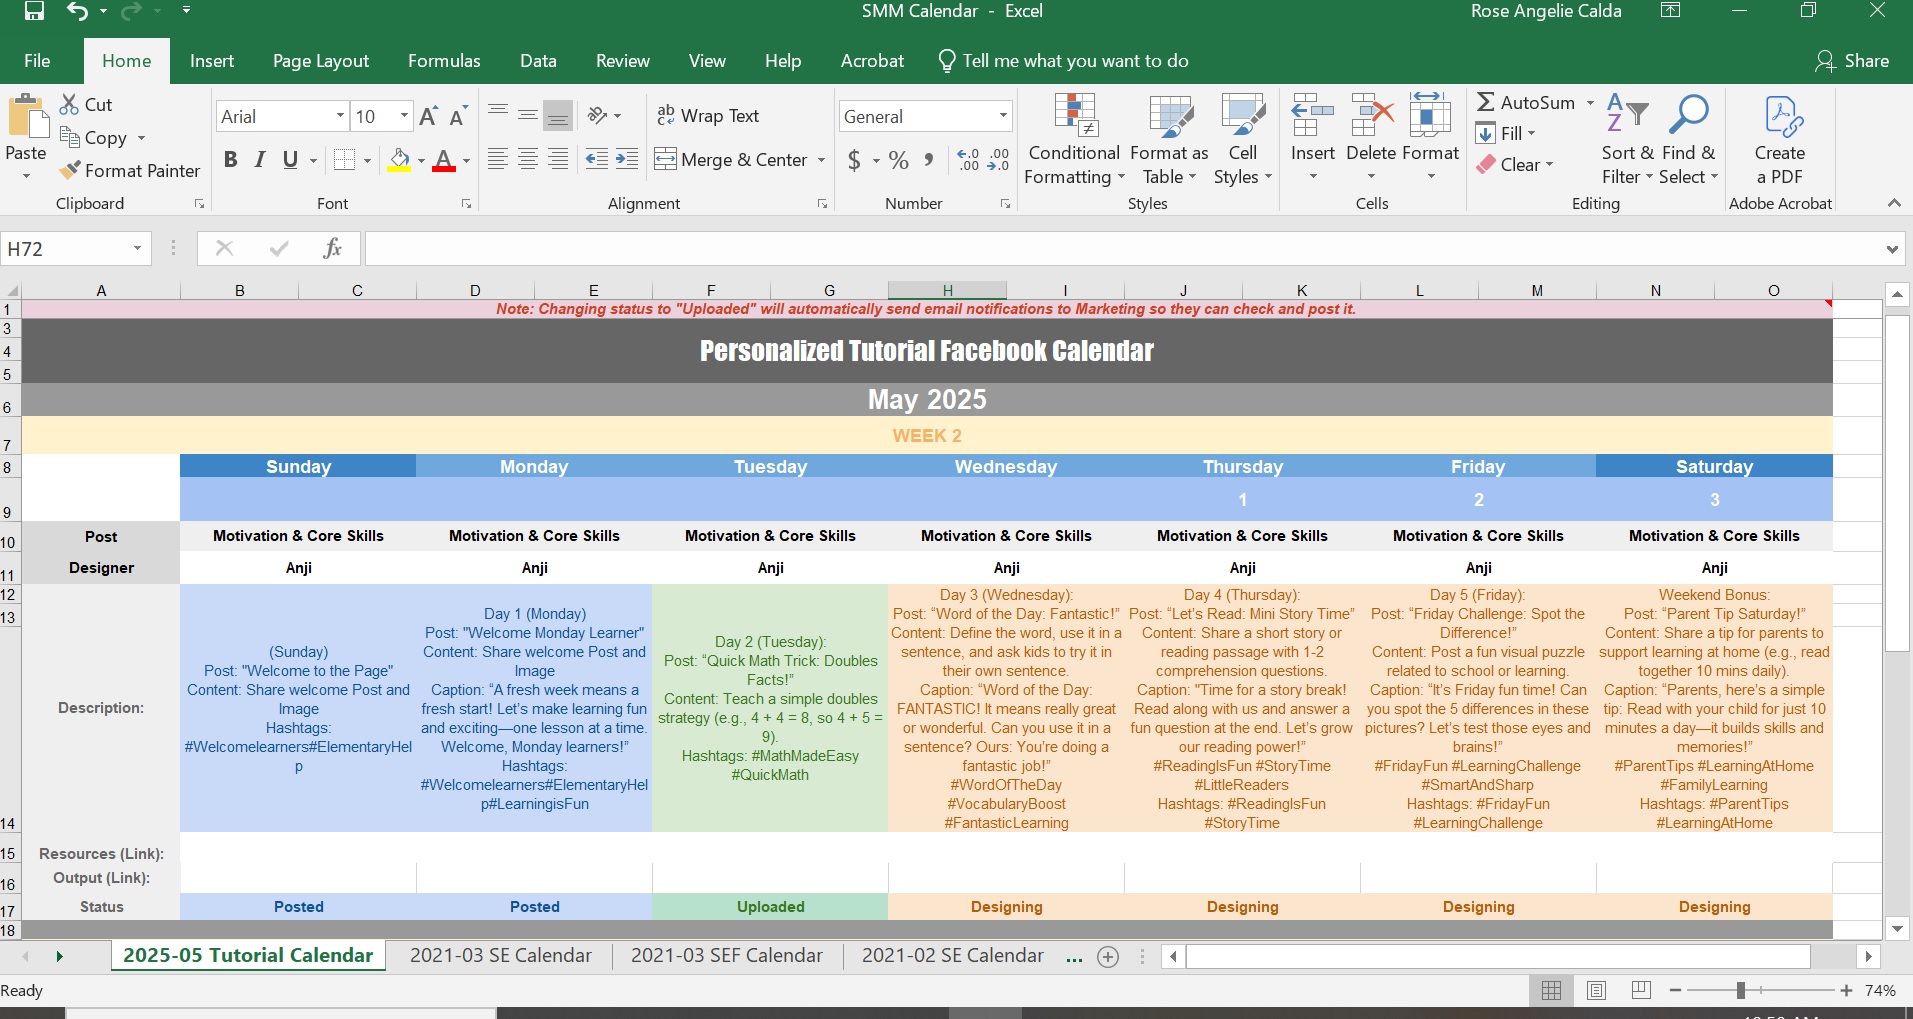Click the Conditional Formatting icon
1913x1019 pixels.
click(1074, 117)
